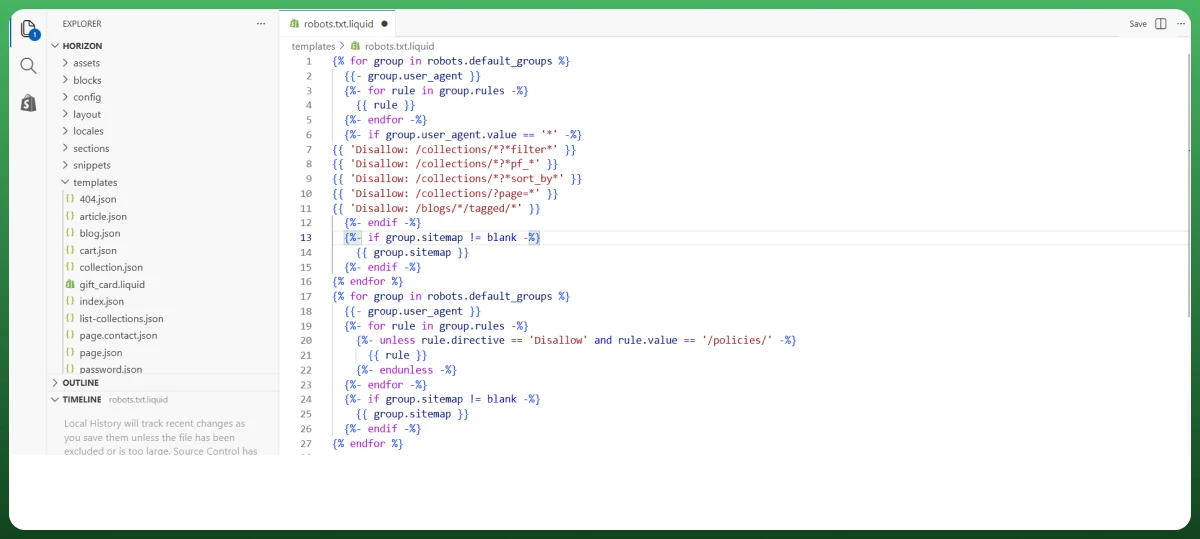Expand the OUTLINE section
This screenshot has width=1200, height=539.
(x=80, y=382)
